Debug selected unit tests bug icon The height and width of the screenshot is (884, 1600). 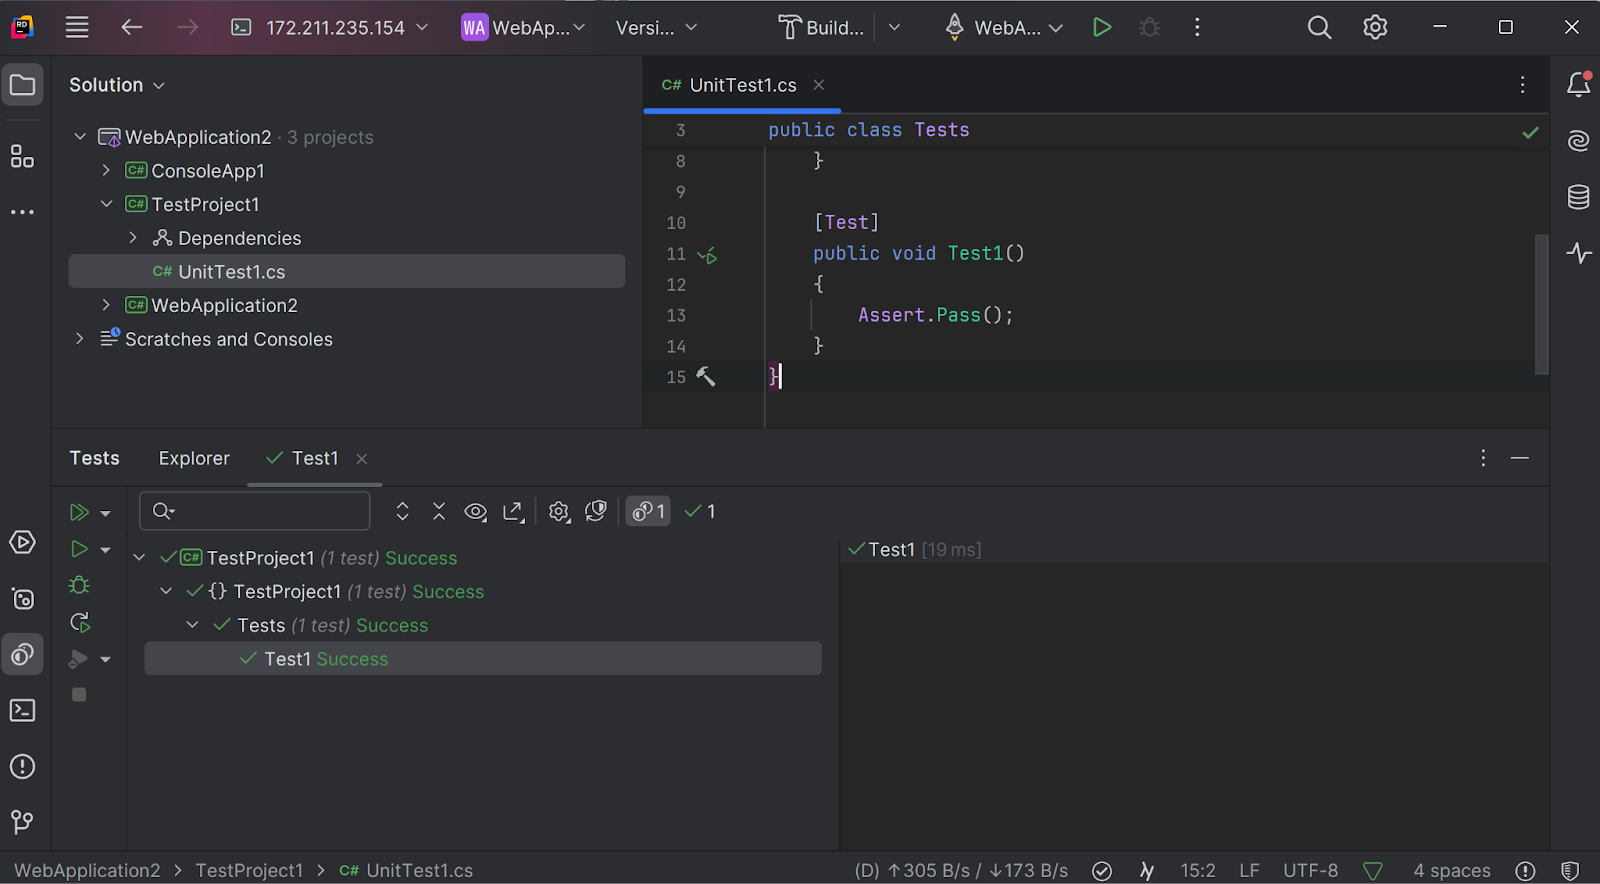(79, 585)
